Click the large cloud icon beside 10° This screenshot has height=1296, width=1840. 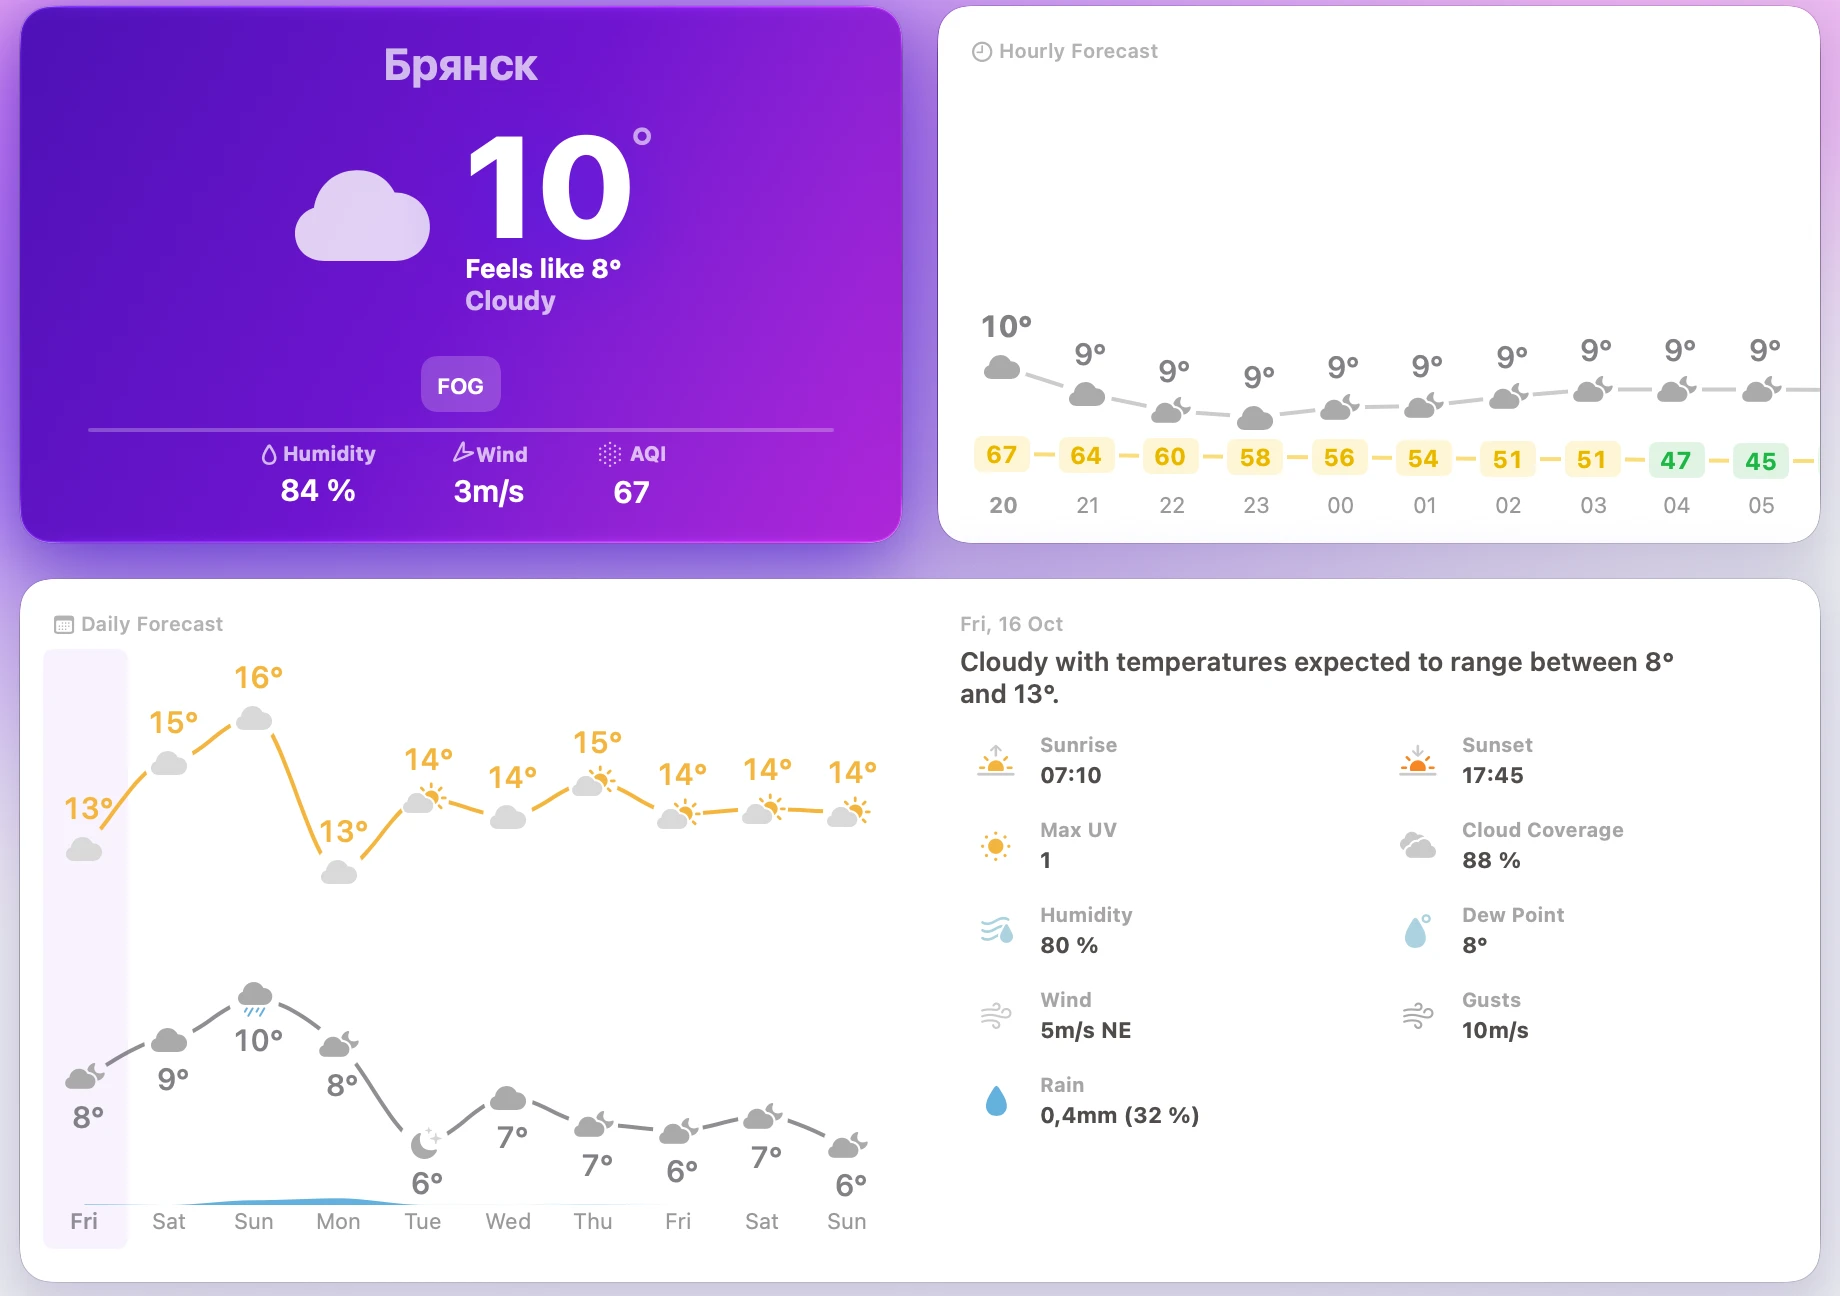click(362, 216)
